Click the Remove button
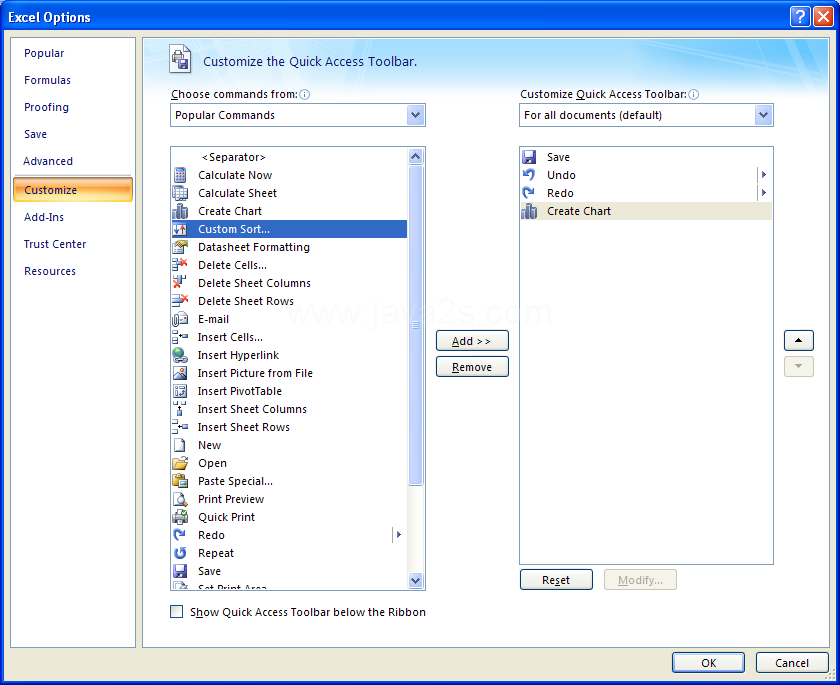The height and width of the screenshot is (685, 840). click(472, 367)
